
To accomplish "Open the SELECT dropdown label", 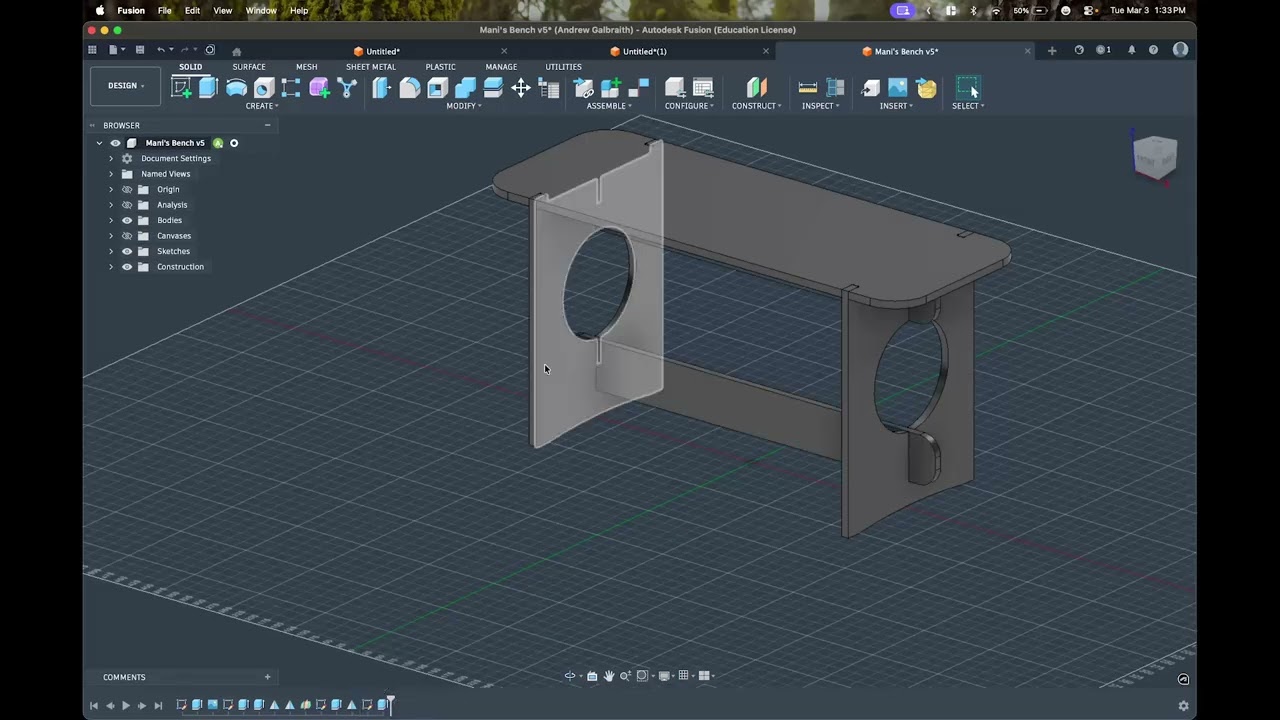I will coord(967,106).
